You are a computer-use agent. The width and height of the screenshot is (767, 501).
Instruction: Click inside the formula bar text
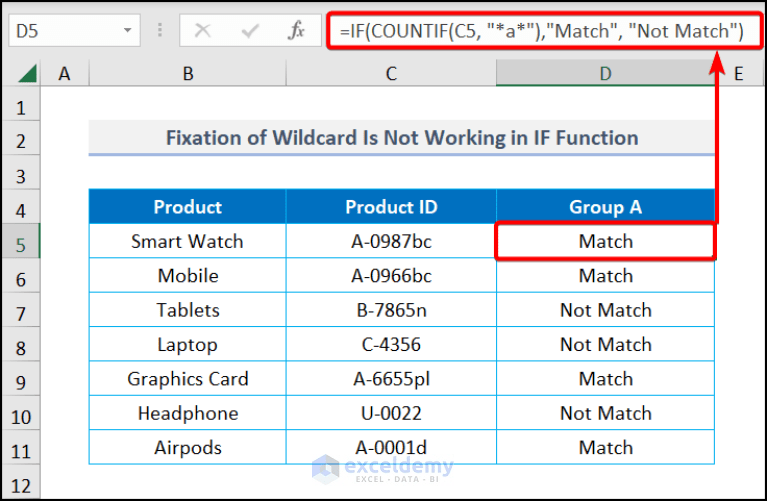pos(544,31)
